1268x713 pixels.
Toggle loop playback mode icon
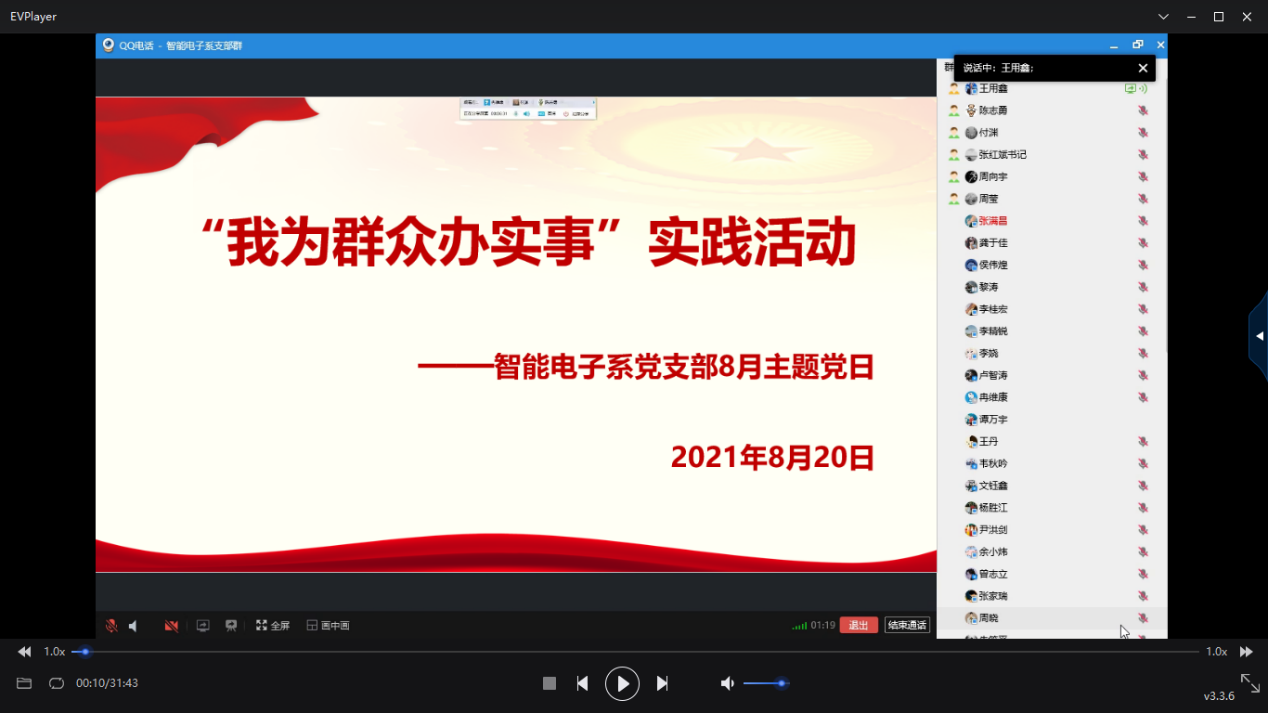coord(56,683)
